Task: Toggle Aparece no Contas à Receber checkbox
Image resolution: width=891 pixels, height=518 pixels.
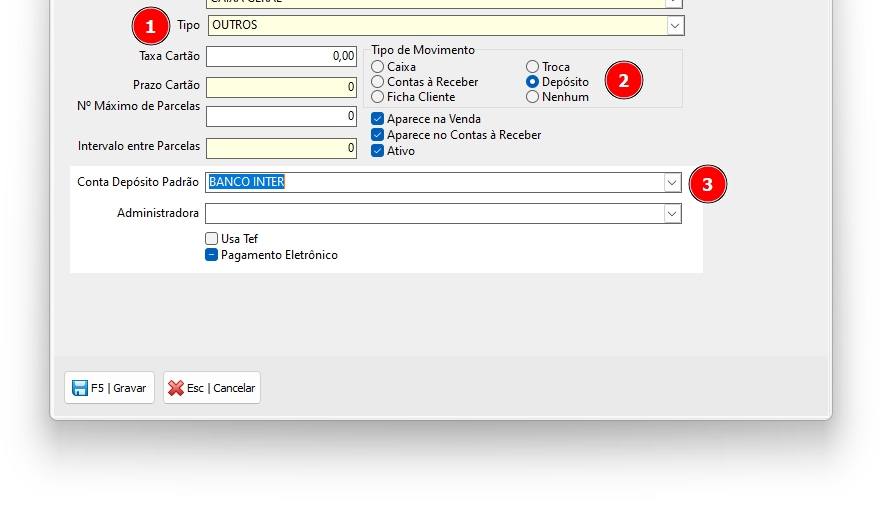Action: click(x=377, y=135)
